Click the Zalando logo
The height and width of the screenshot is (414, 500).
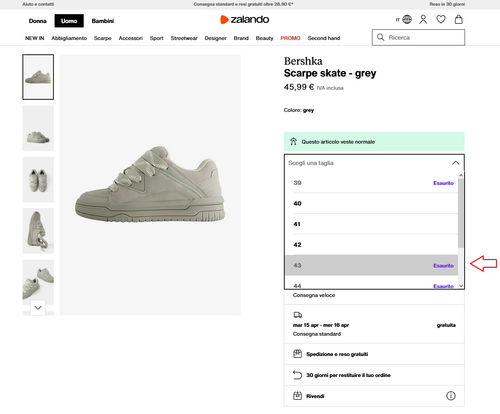pos(245,20)
